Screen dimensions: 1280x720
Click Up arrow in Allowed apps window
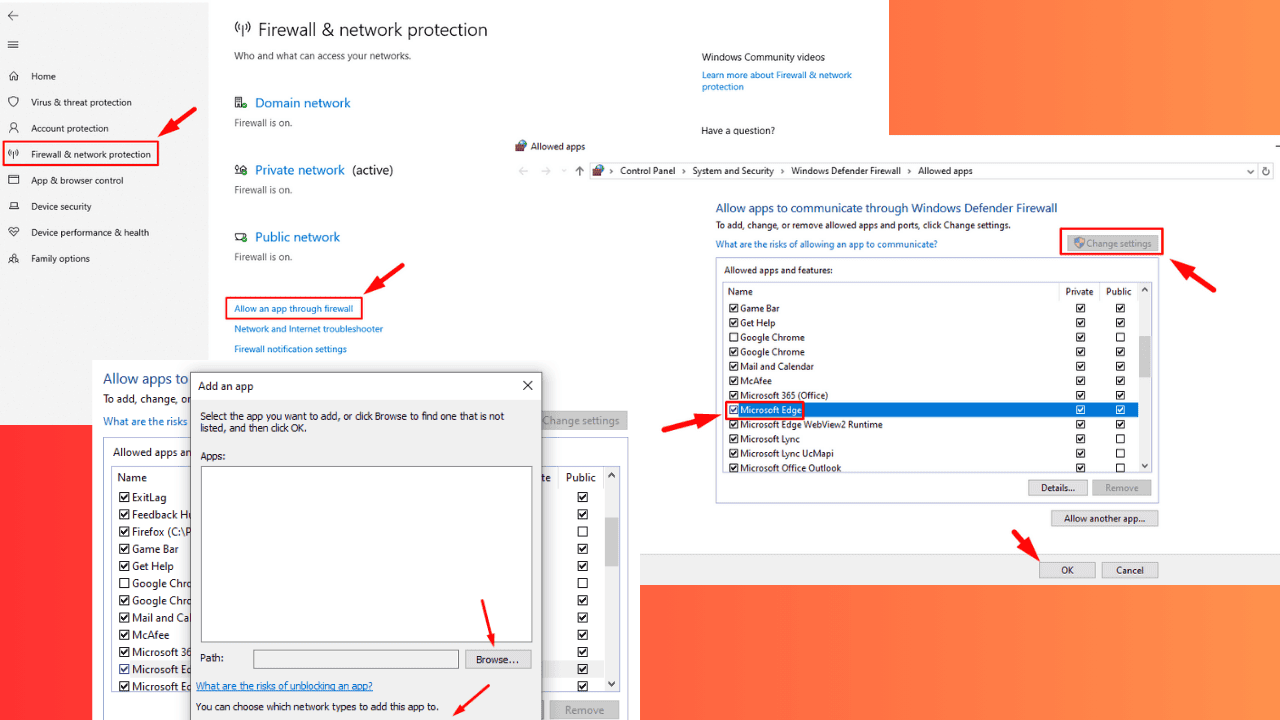tap(579, 171)
